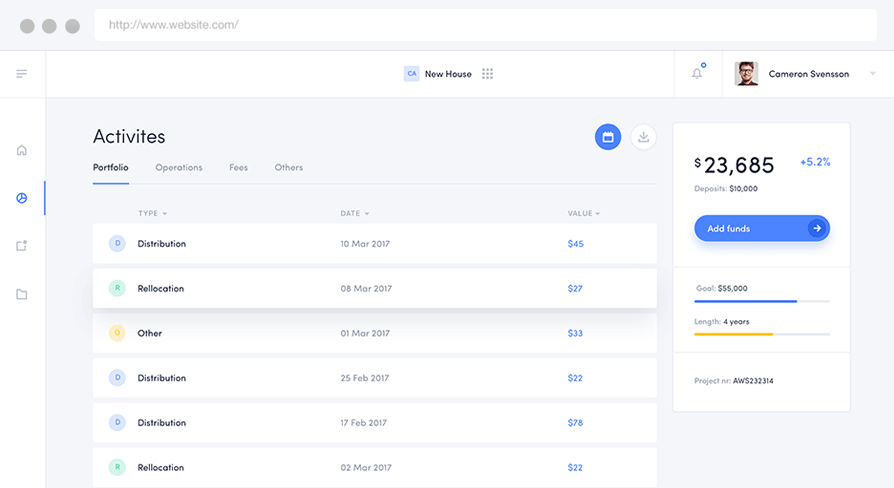Screen dimensions: 894x488
Task: Click the Add funds button
Action: click(762, 229)
